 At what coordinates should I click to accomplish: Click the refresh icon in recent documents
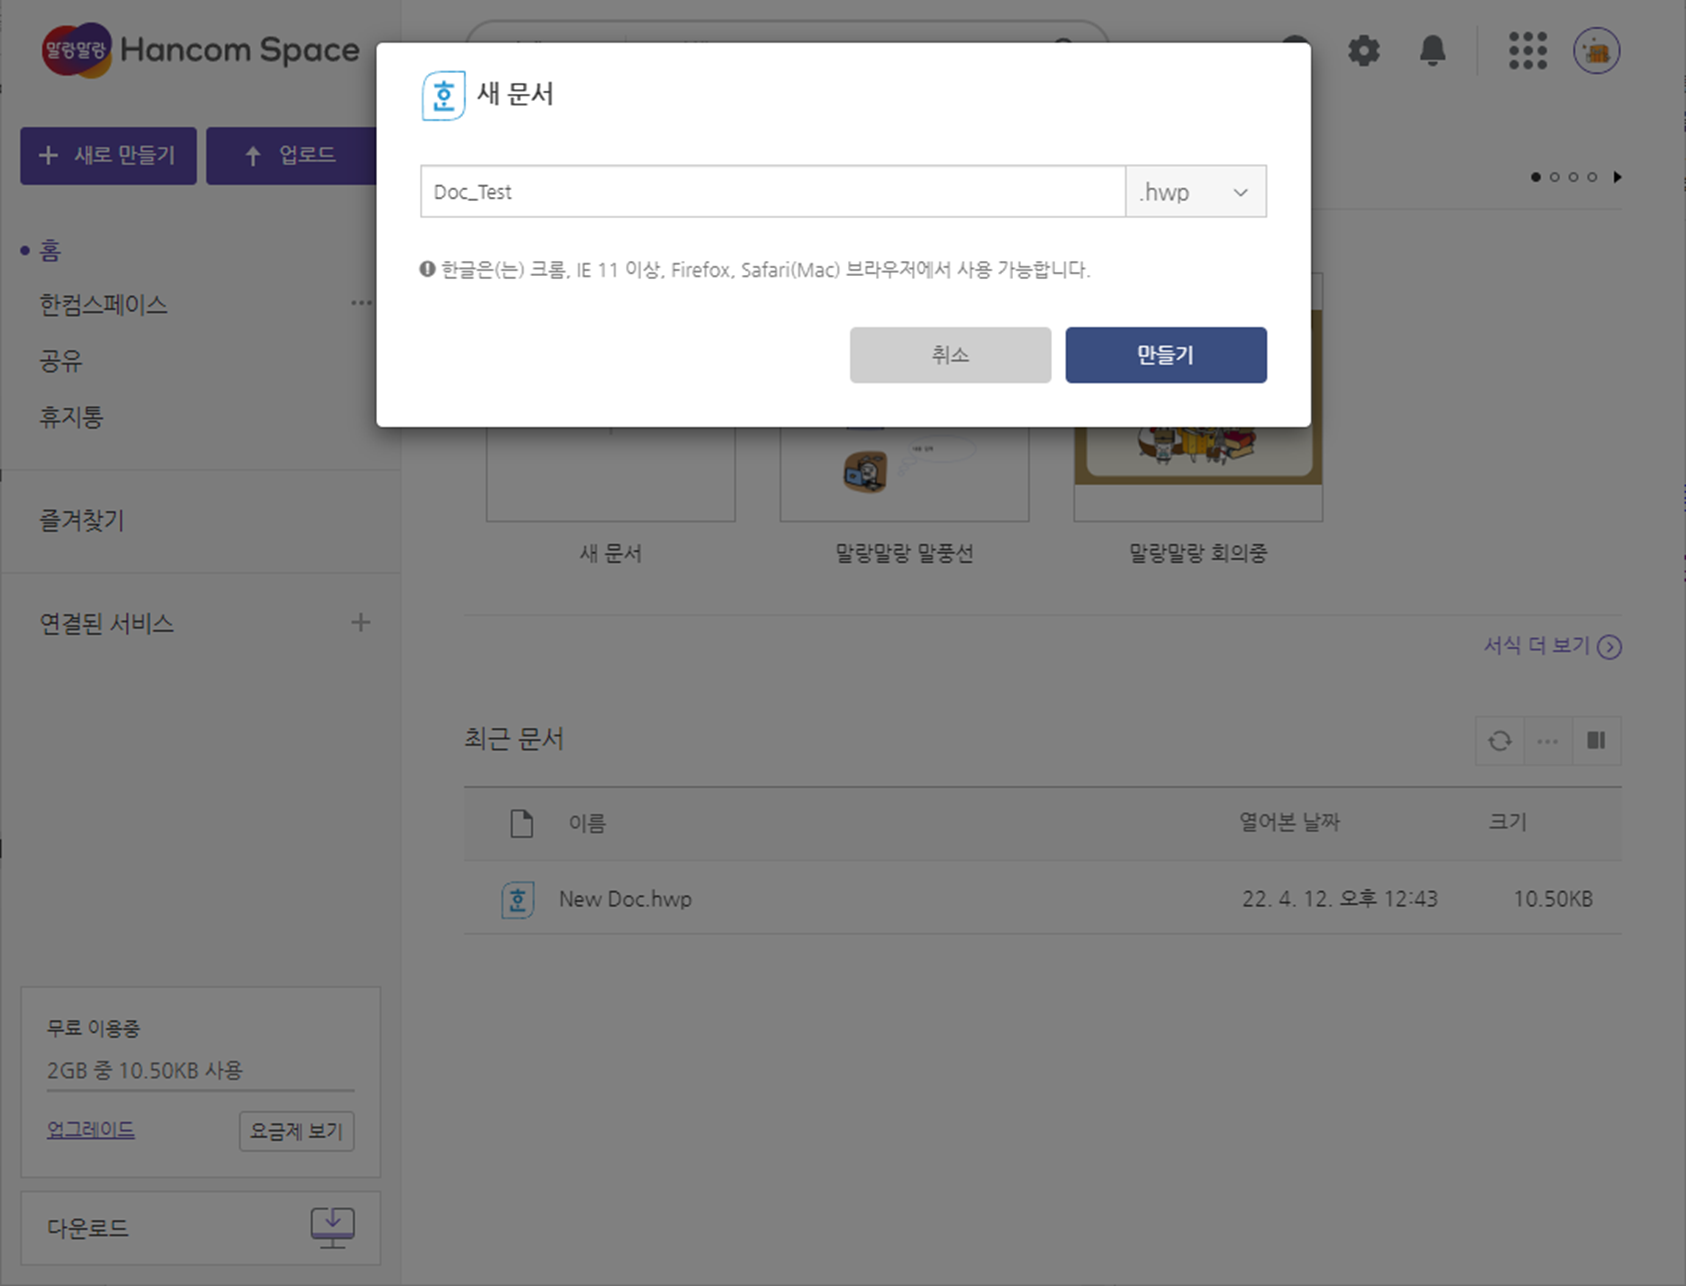click(x=1499, y=741)
